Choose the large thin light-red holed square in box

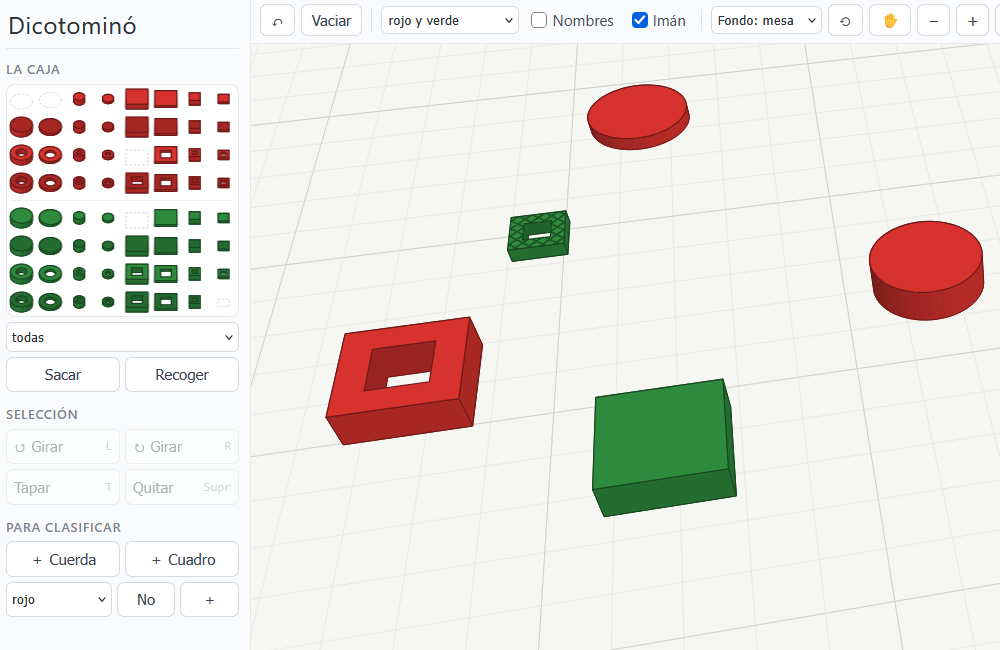pyautogui.click(x=166, y=155)
